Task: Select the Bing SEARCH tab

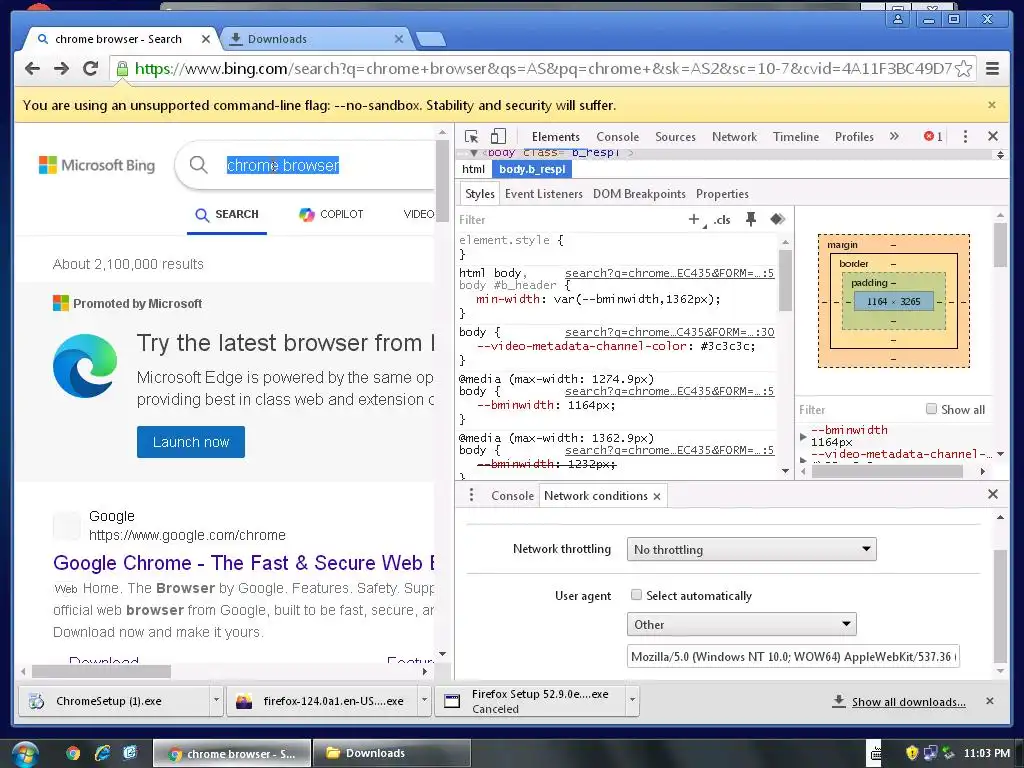Action: 227,214
